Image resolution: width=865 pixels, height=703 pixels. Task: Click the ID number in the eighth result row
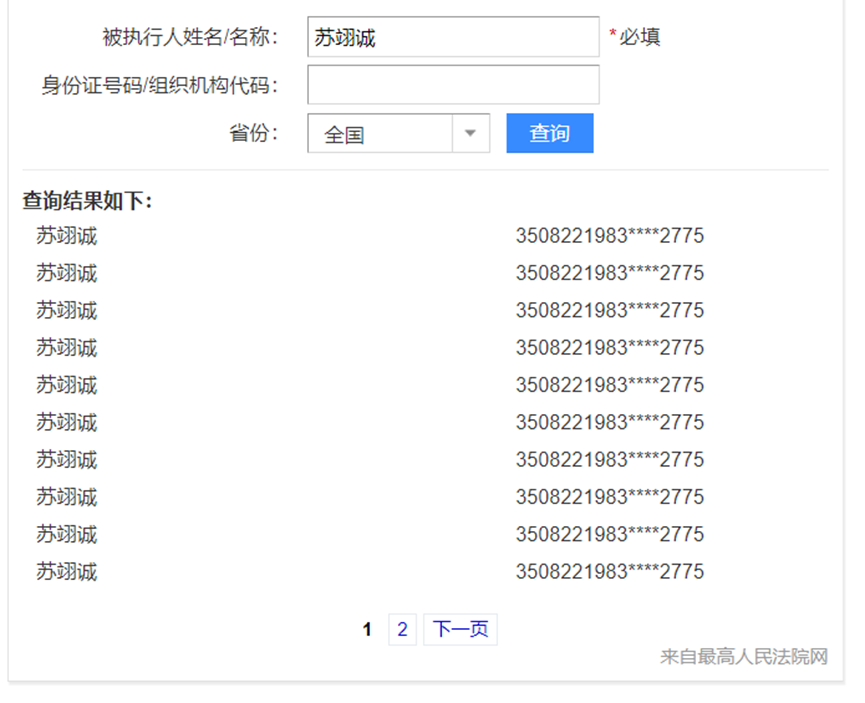[x=609, y=498]
